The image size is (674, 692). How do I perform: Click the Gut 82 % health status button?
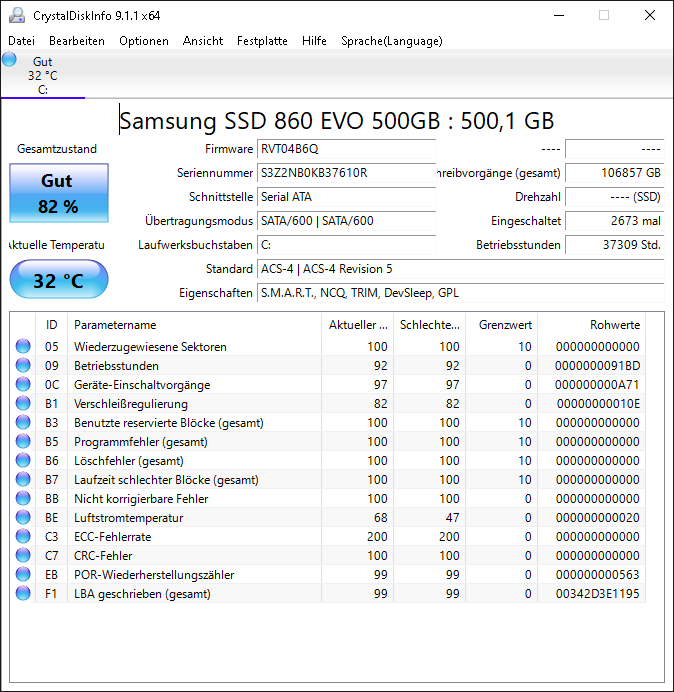[59, 193]
